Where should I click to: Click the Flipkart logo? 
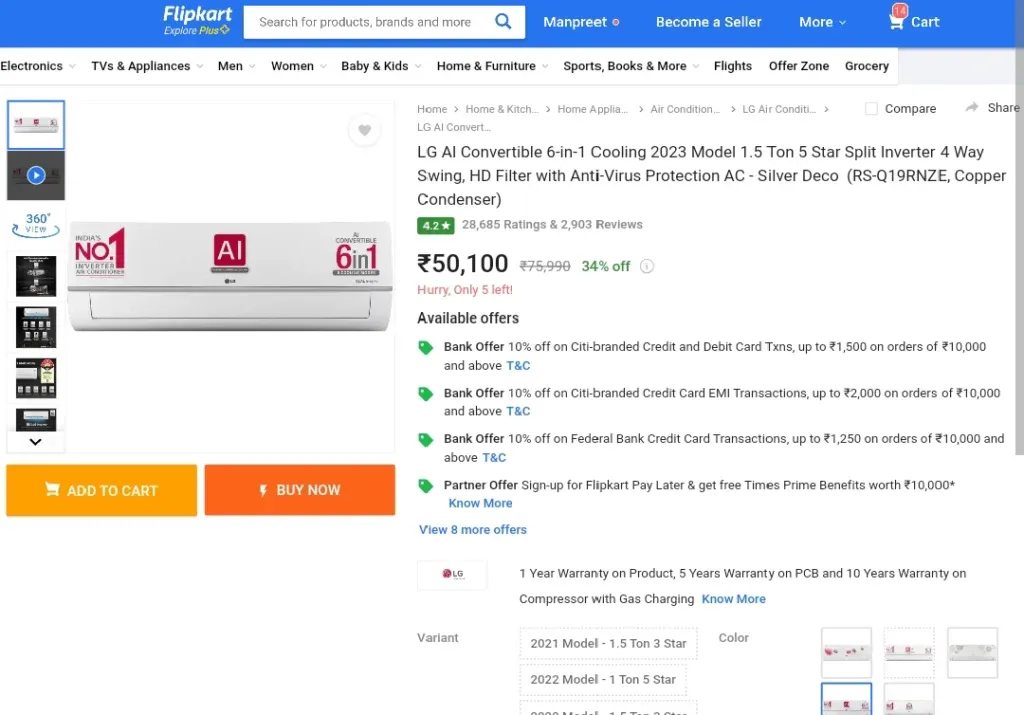click(x=197, y=14)
